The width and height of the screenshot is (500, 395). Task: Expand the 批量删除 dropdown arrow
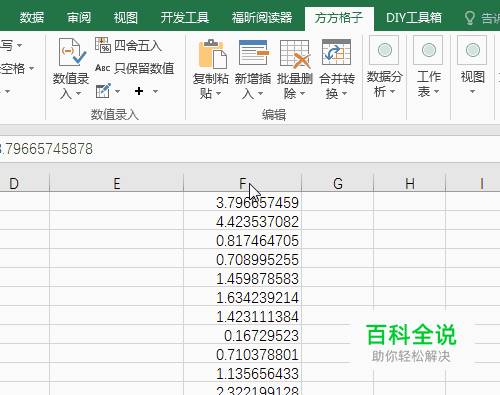point(302,94)
